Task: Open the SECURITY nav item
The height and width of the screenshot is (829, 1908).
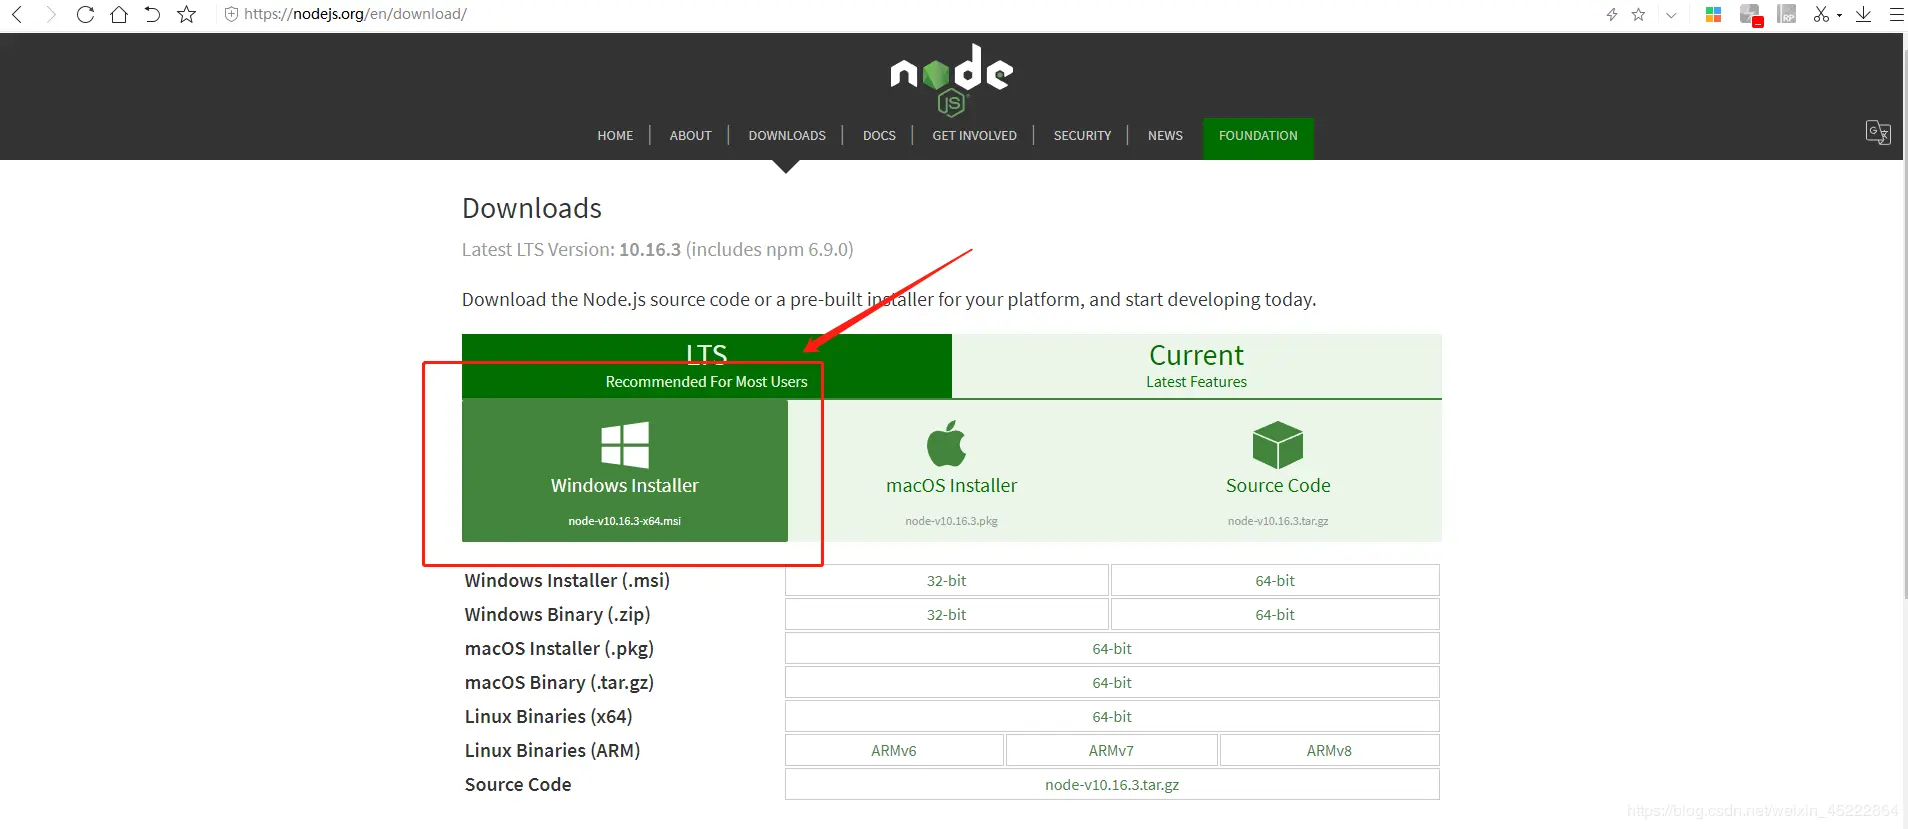Action: coord(1082,136)
